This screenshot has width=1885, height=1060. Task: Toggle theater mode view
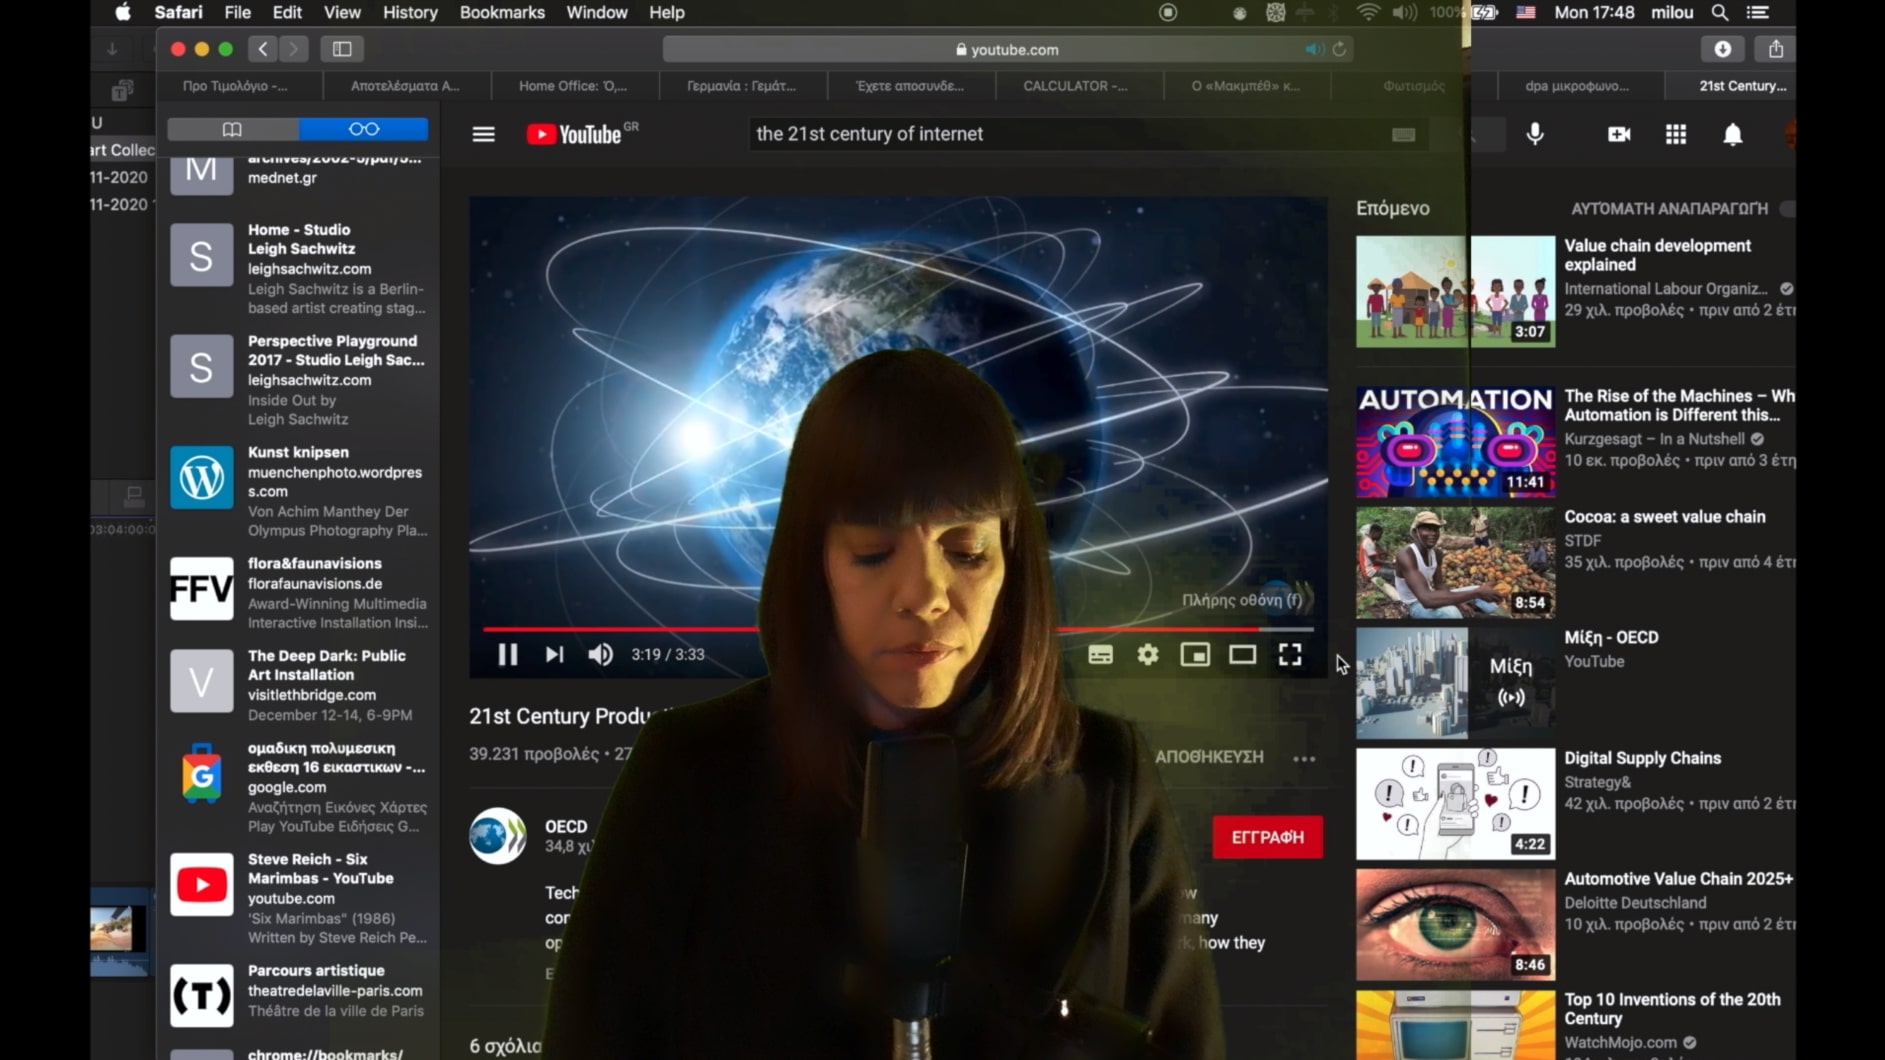coord(1242,654)
